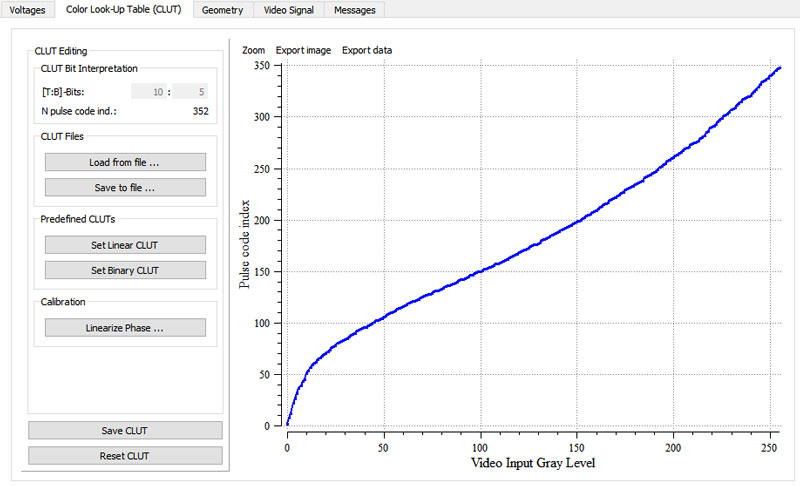Switch to the Voltages tab

(27, 10)
